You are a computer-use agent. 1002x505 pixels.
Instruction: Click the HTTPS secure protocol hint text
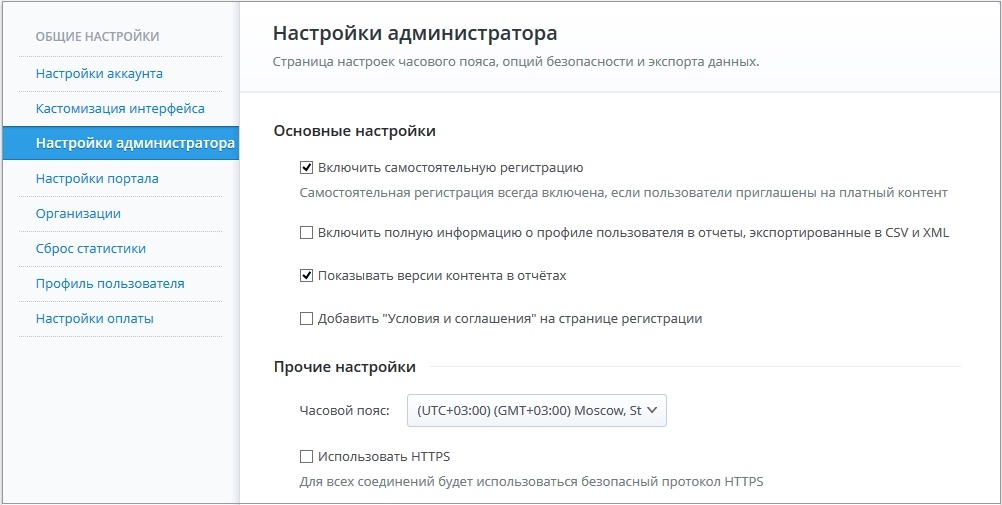[x=531, y=481]
